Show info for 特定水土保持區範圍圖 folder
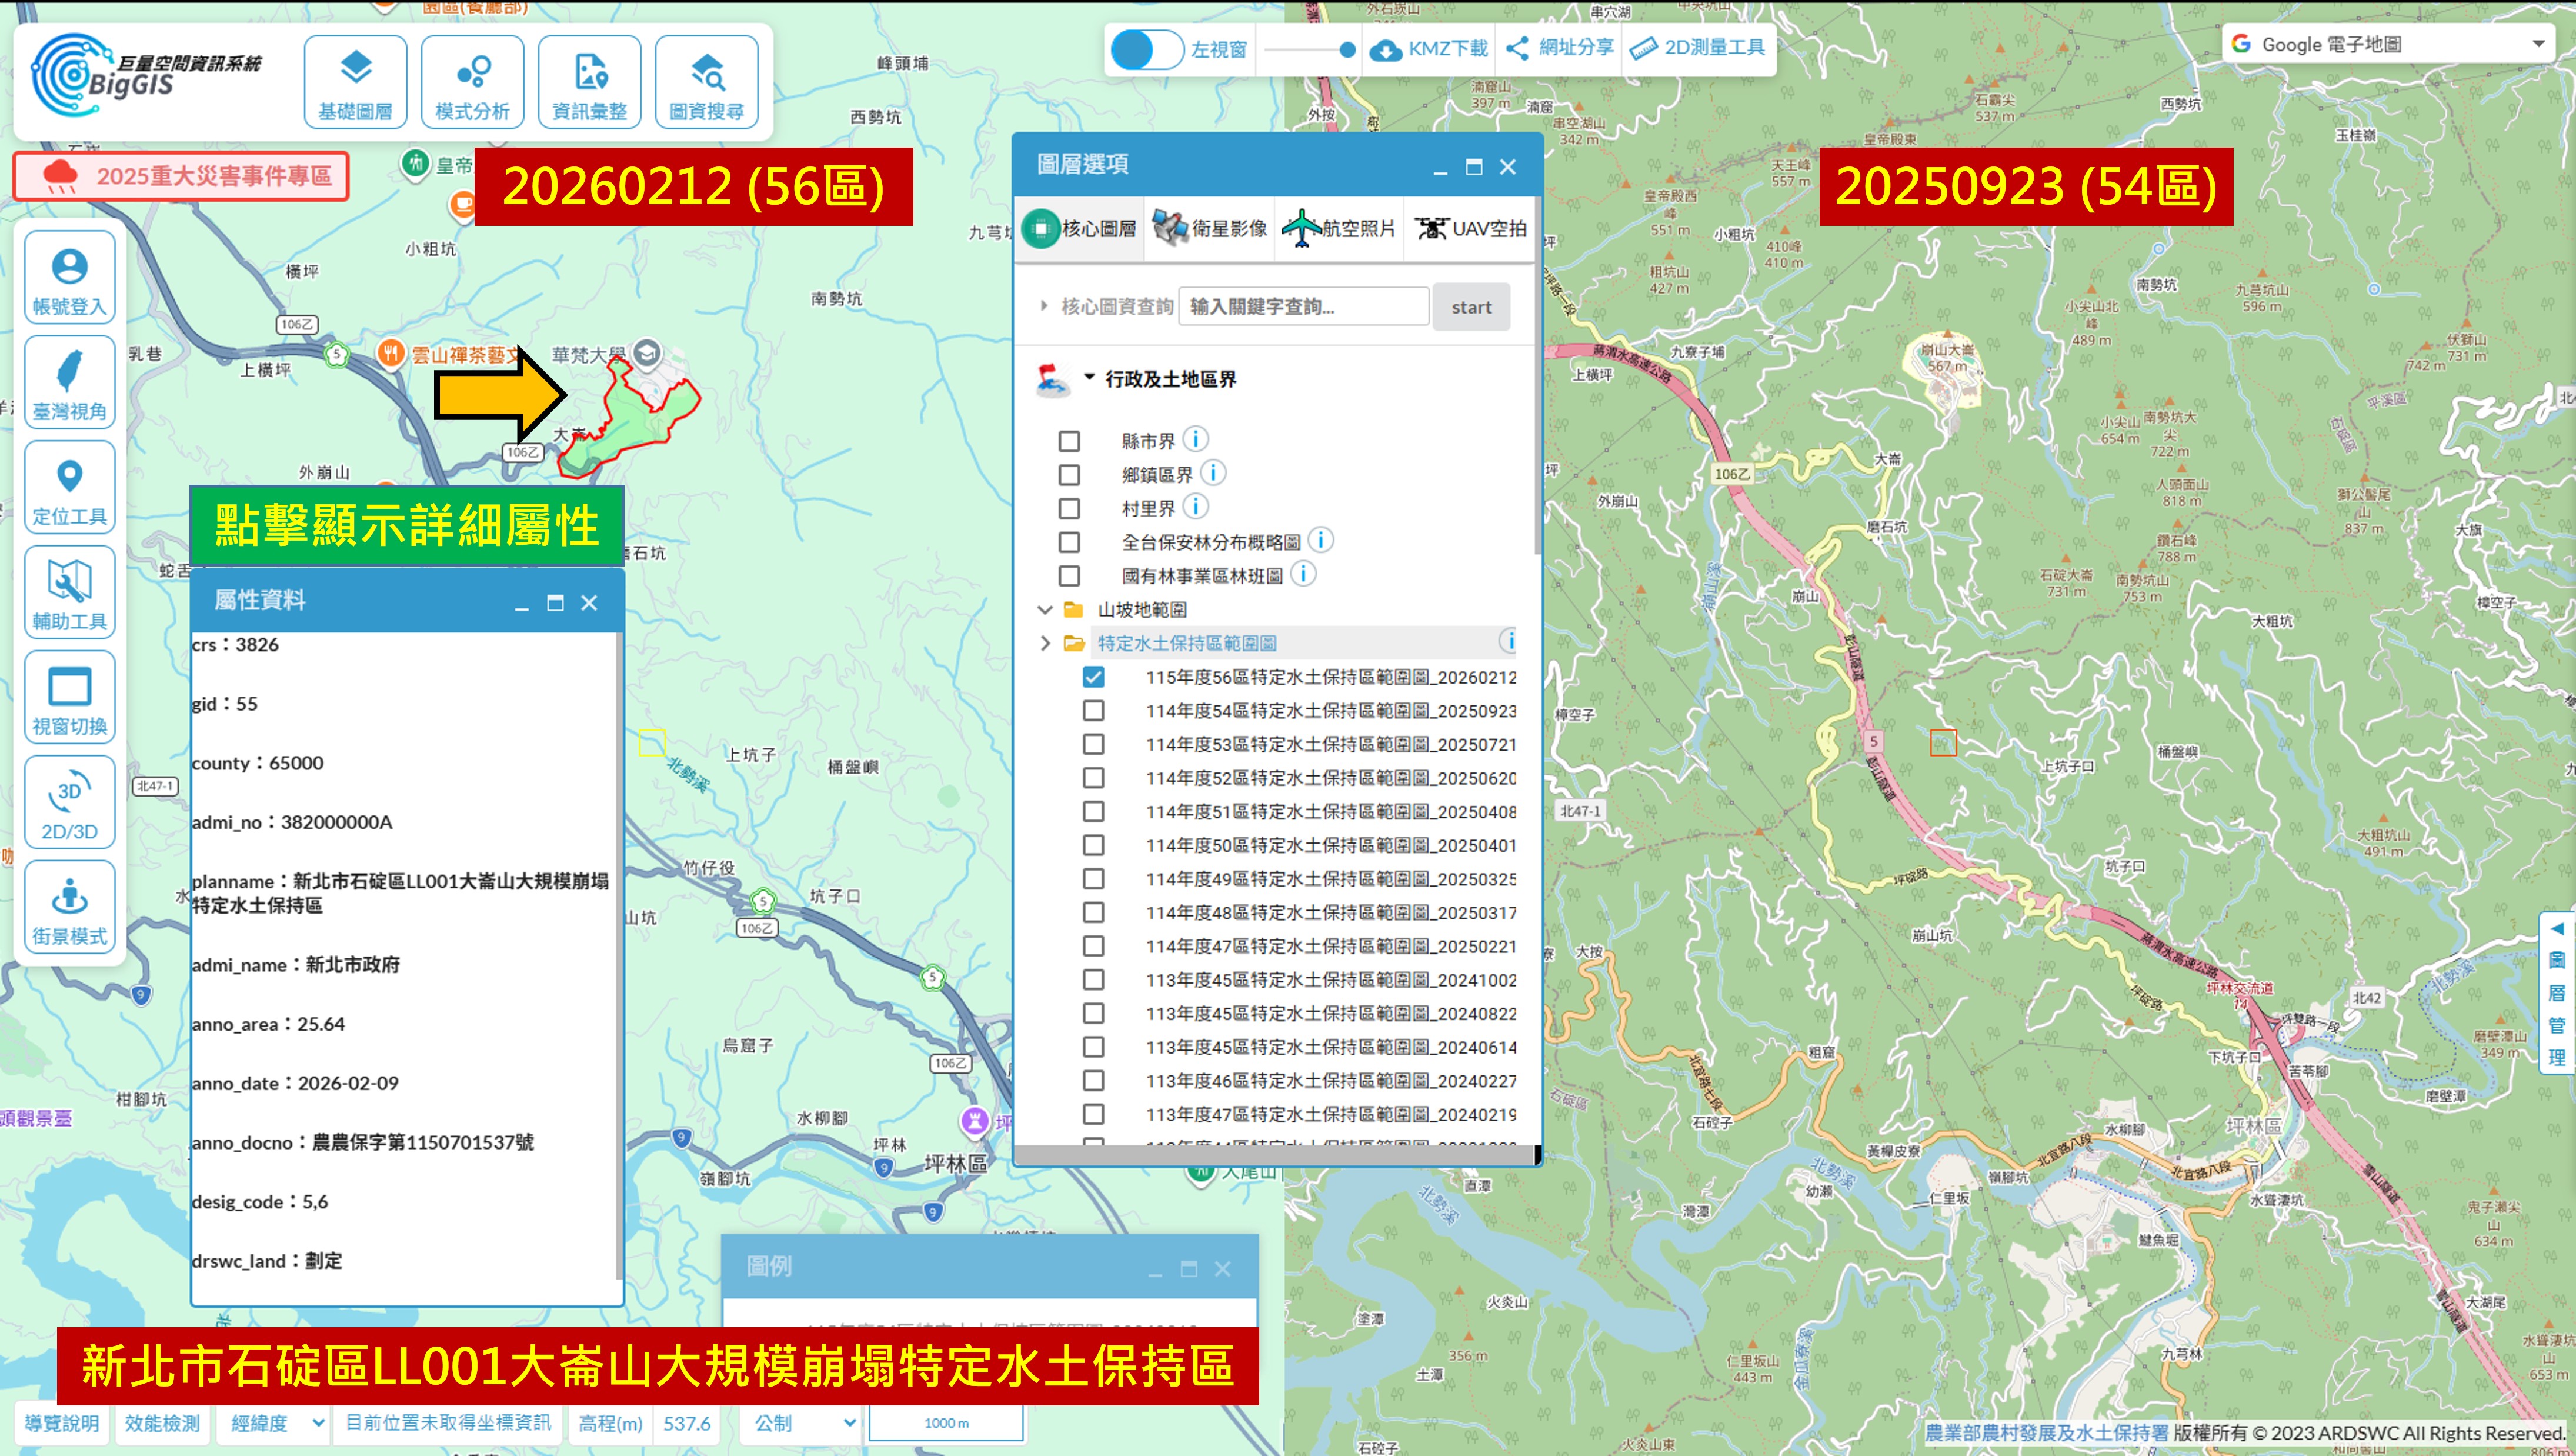 point(1508,641)
